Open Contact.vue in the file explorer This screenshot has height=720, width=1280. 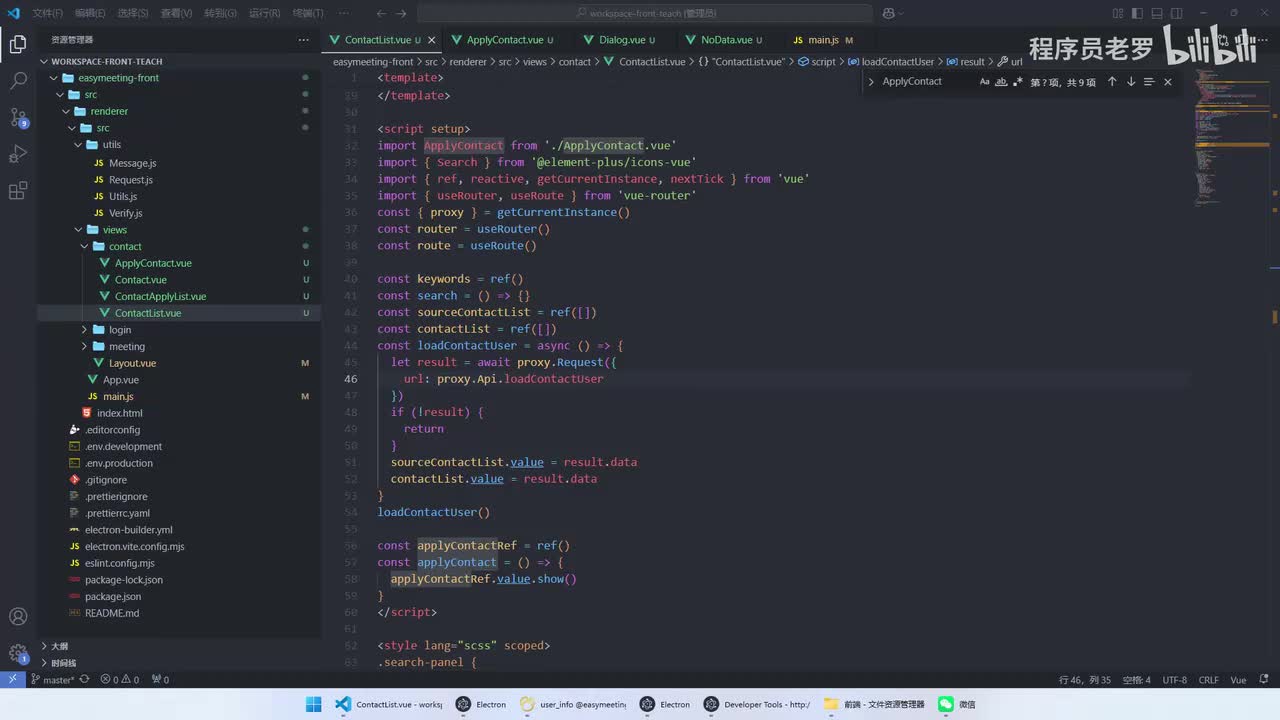[x=140, y=280]
